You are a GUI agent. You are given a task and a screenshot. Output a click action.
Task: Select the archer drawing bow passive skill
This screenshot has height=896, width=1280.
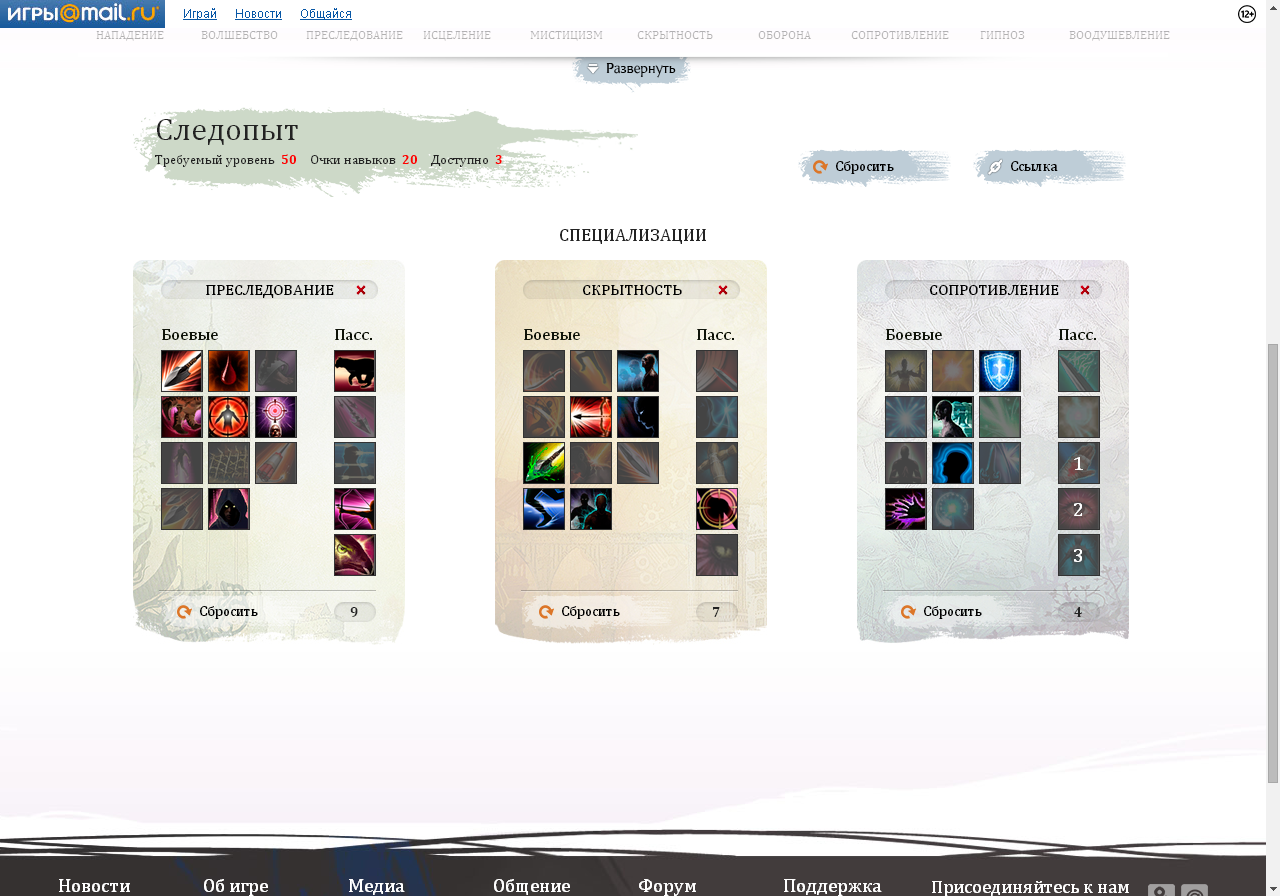[355, 509]
